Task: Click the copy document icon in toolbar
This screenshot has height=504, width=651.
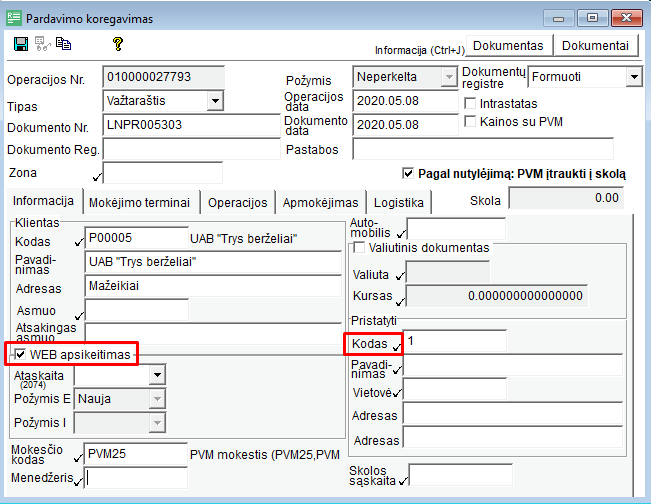Action: [63, 44]
